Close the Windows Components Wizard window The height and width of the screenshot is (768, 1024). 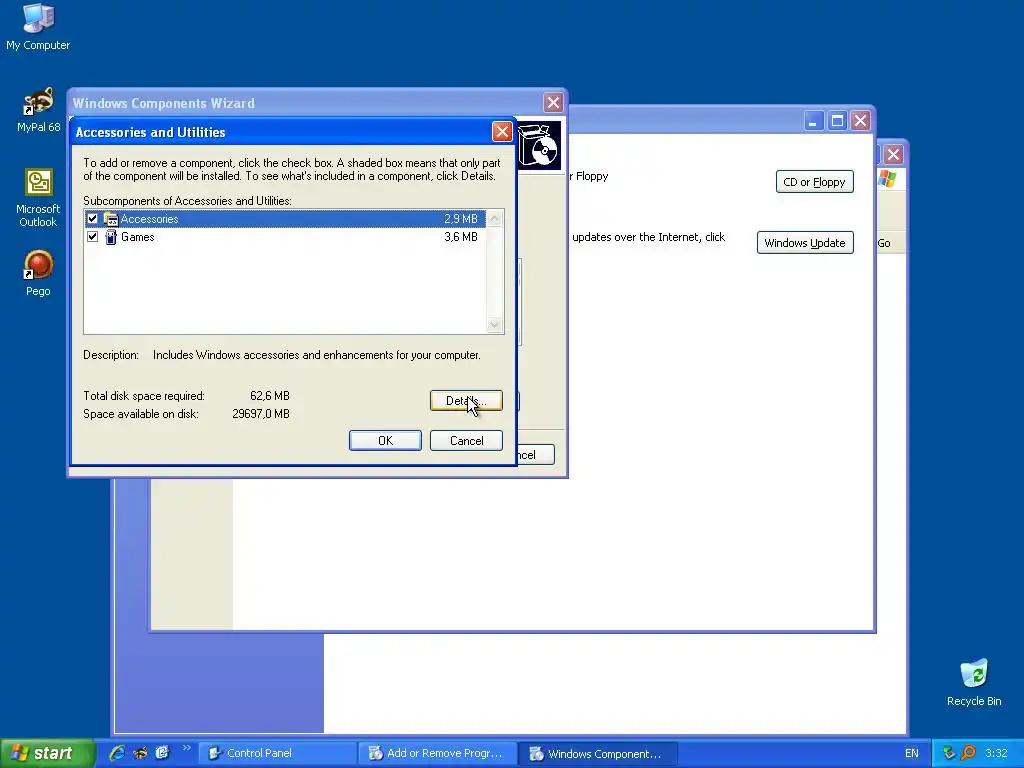(553, 103)
